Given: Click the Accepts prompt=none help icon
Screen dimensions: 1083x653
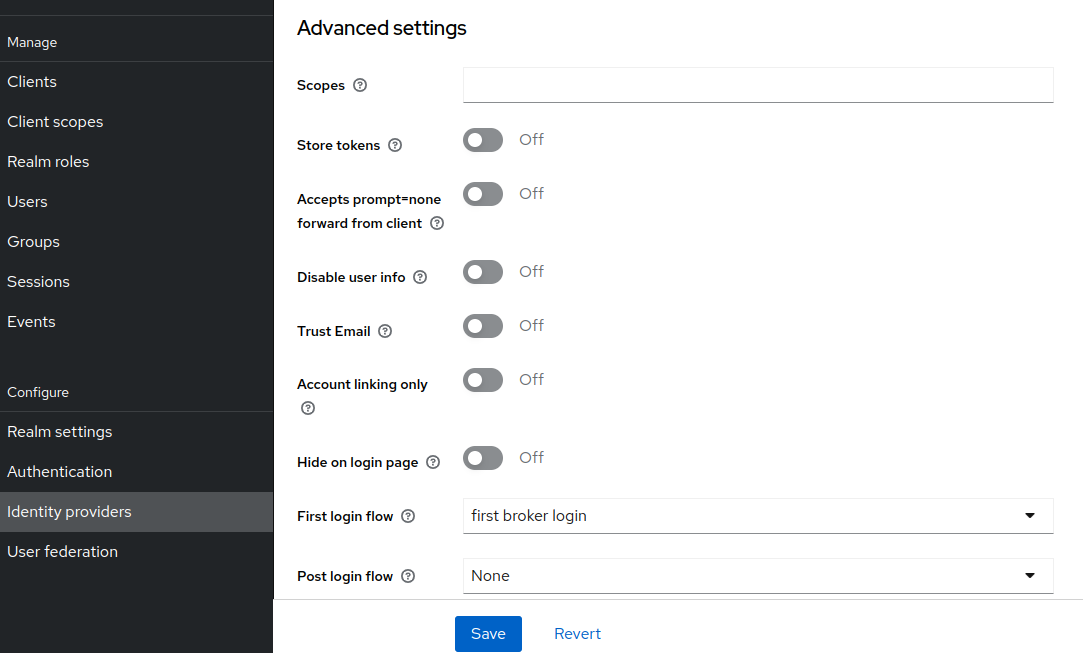Looking at the screenshot, I should [x=437, y=223].
